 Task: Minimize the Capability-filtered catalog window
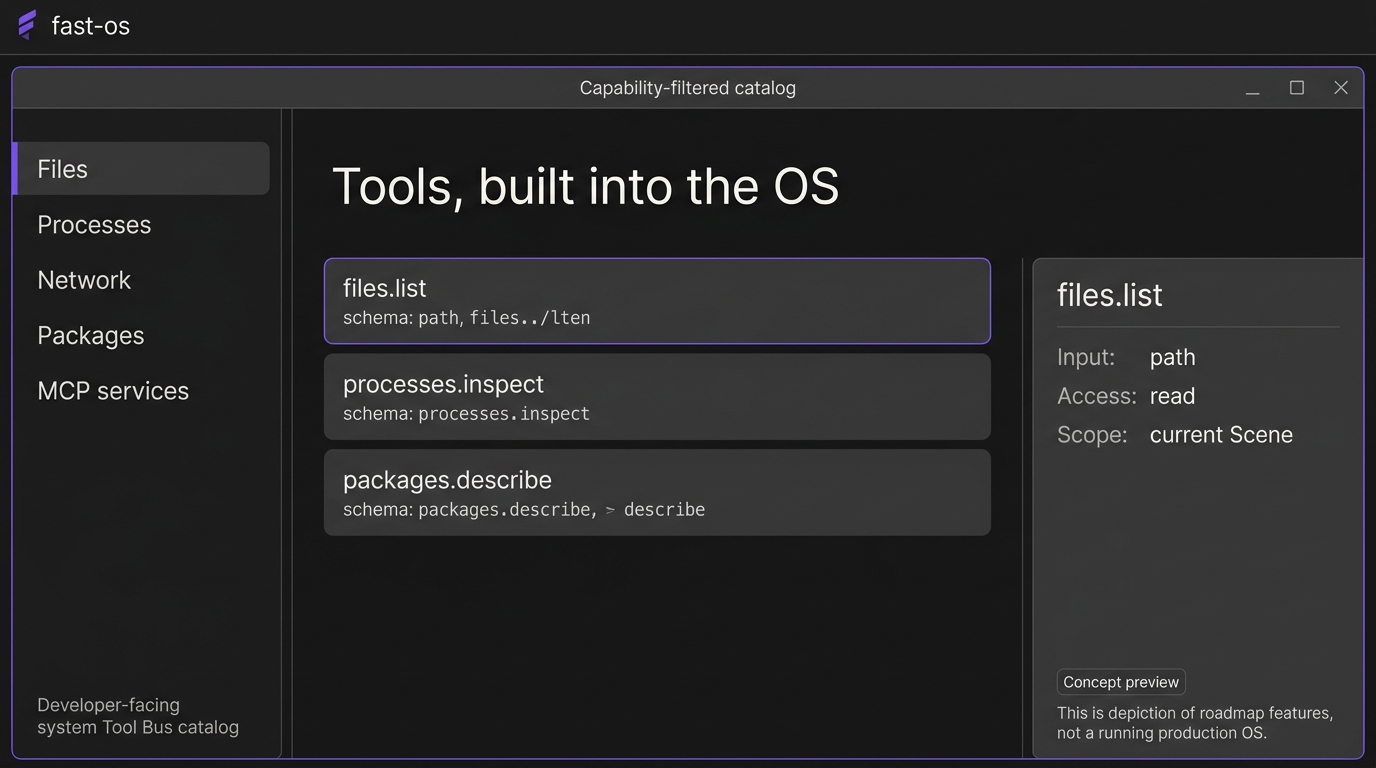pyautogui.click(x=1252, y=88)
